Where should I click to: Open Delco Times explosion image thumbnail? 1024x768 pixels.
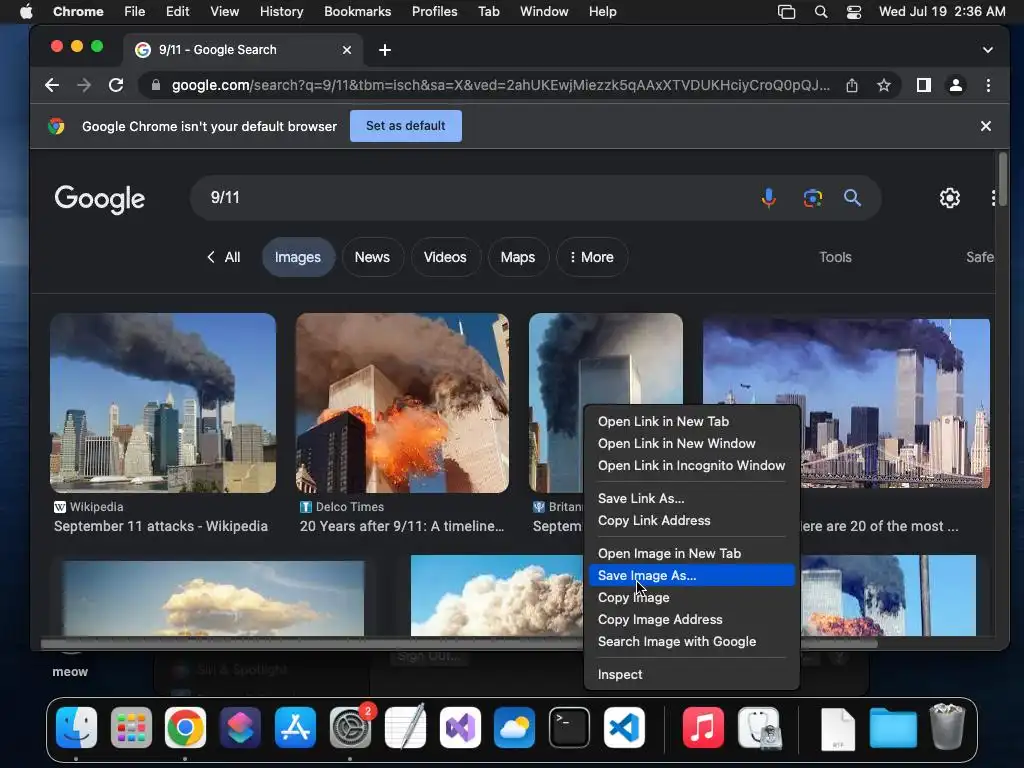[x=402, y=403]
